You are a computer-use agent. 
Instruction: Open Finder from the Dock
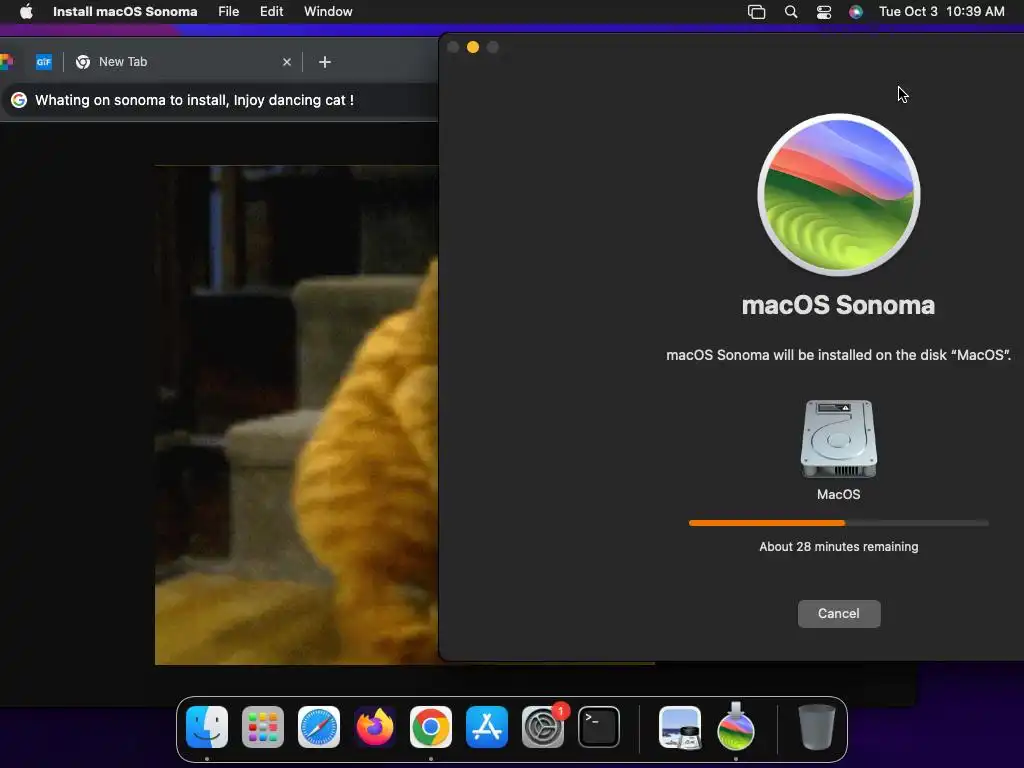coord(207,727)
